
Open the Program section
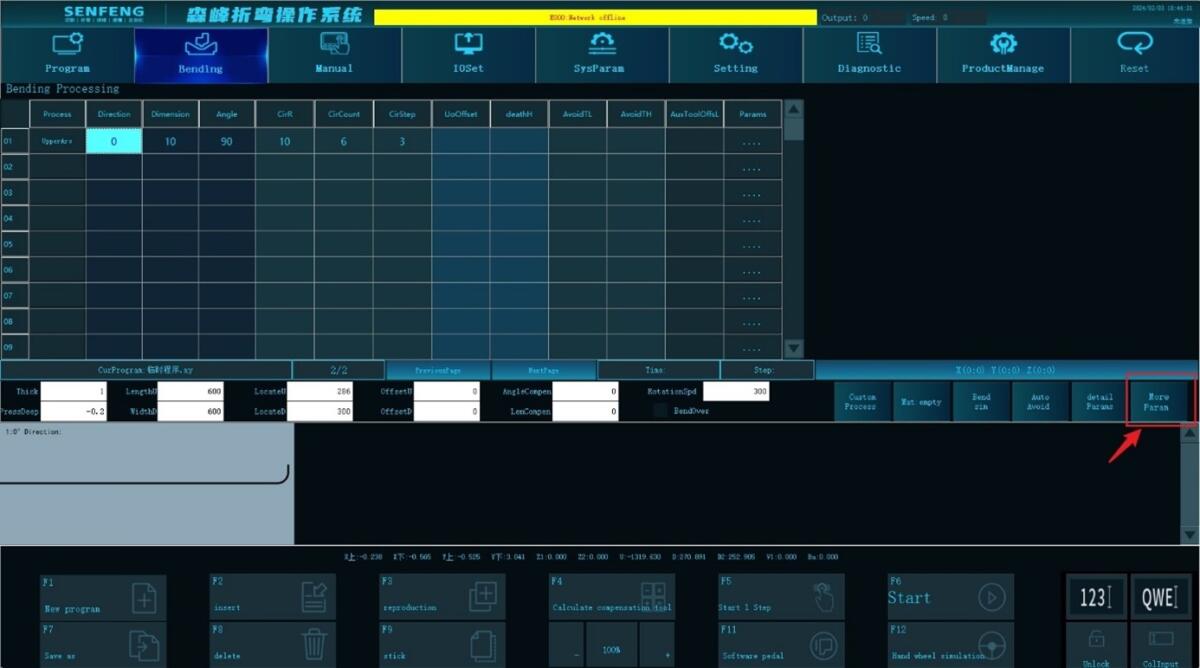click(x=67, y=54)
